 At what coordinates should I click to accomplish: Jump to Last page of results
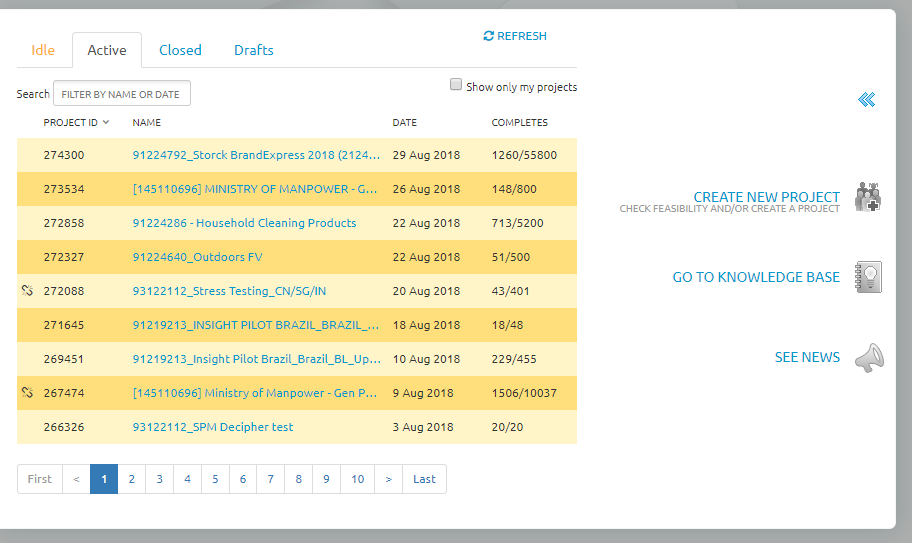tap(424, 479)
